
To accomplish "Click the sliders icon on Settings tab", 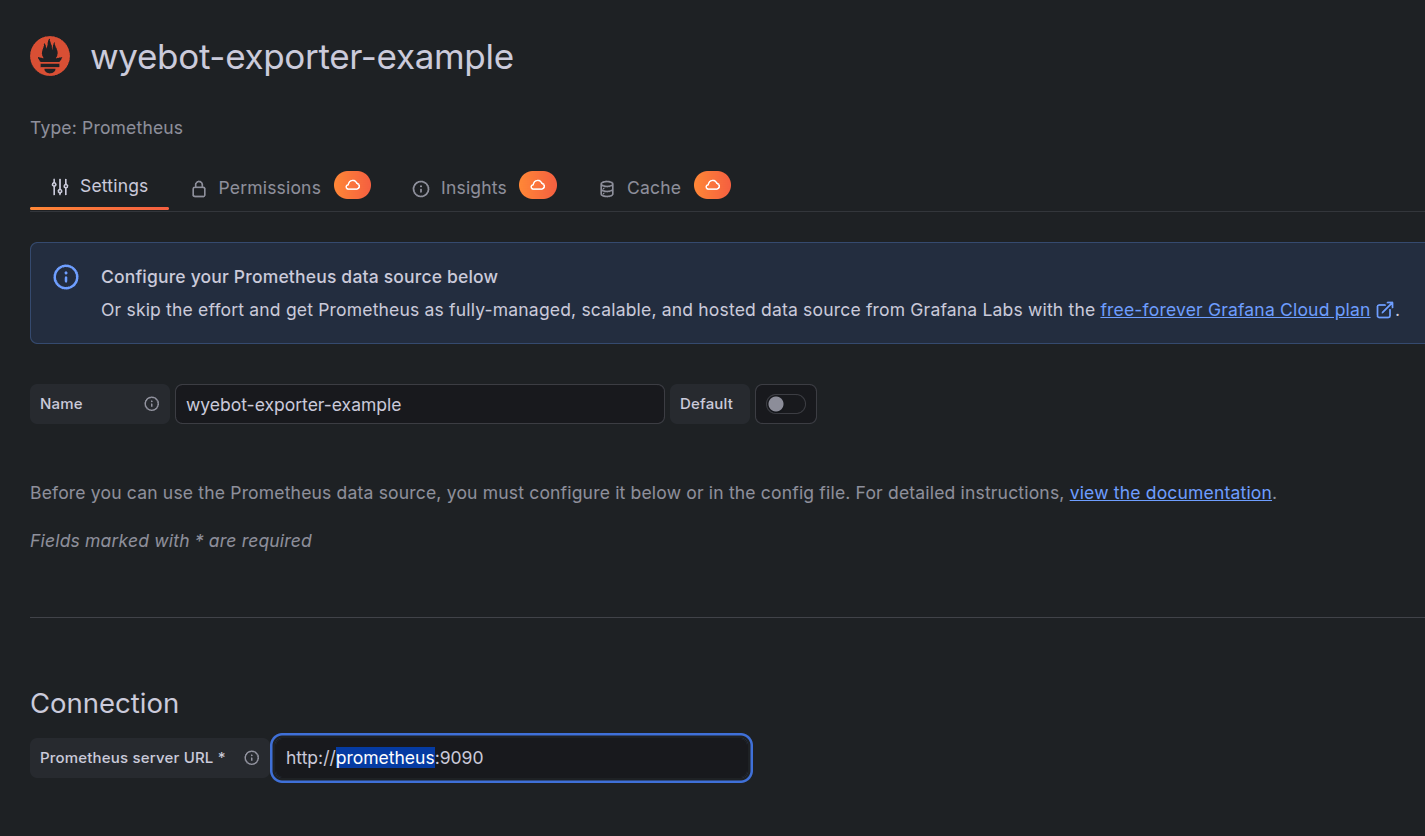I will [x=60, y=187].
